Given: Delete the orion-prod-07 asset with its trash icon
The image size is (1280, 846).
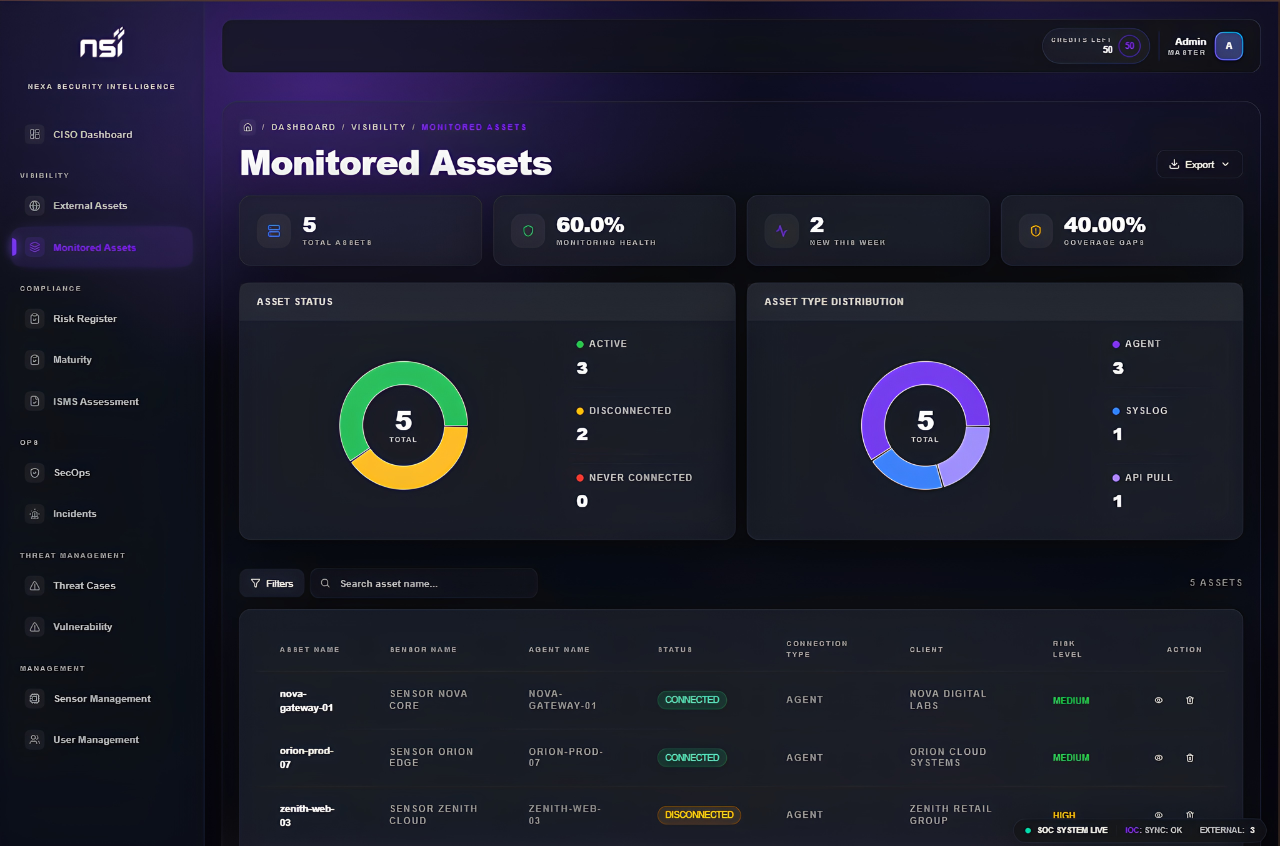Looking at the screenshot, I should click(1190, 758).
